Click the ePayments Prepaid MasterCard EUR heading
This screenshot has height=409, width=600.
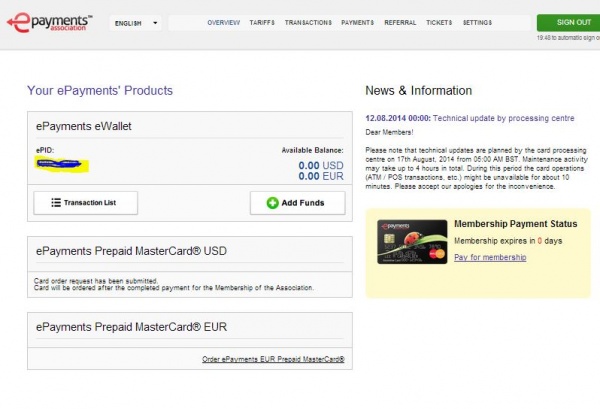pos(131,327)
